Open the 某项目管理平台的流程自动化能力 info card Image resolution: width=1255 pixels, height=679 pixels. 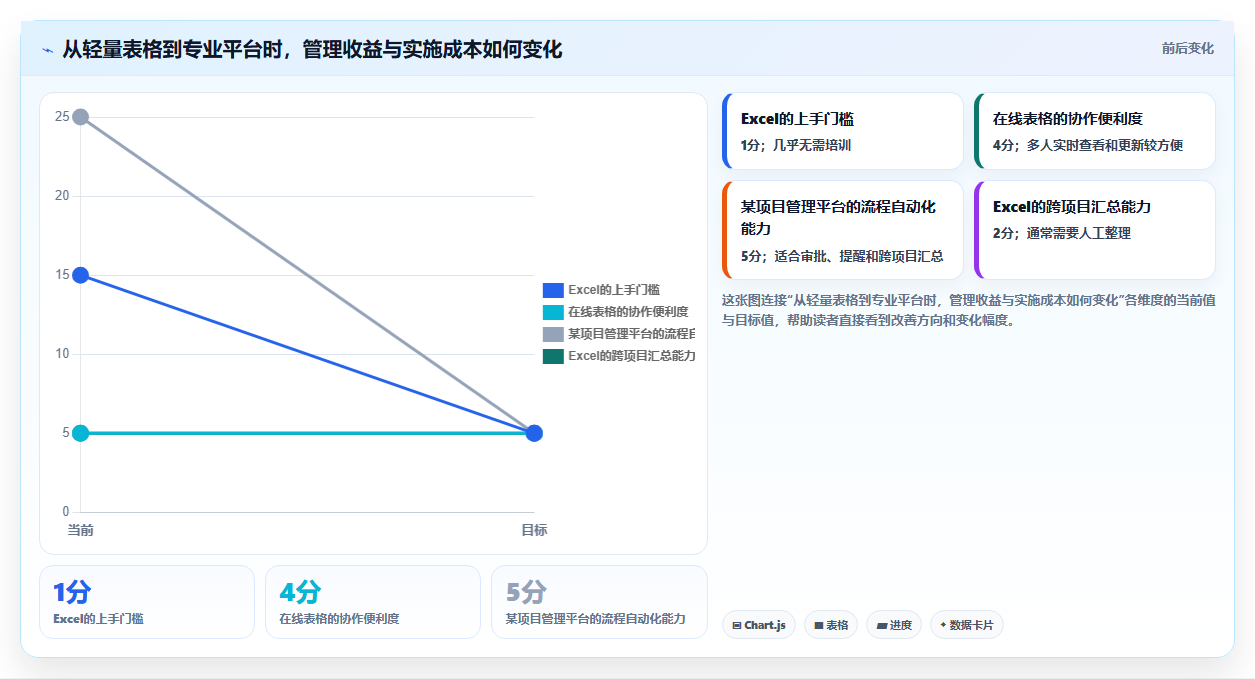(842, 230)
